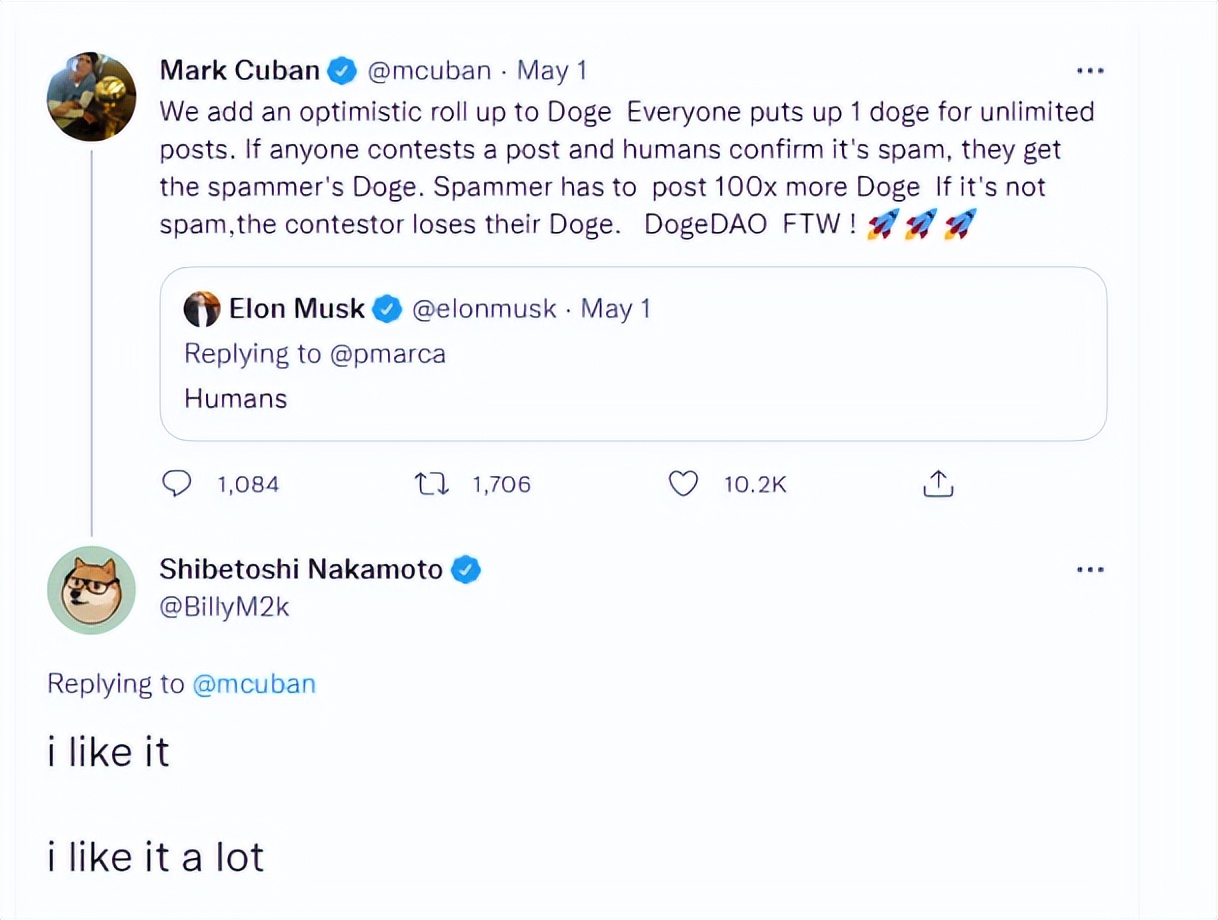
Task: Click @mcuban in the Replying to line
Action: (253, 684)
